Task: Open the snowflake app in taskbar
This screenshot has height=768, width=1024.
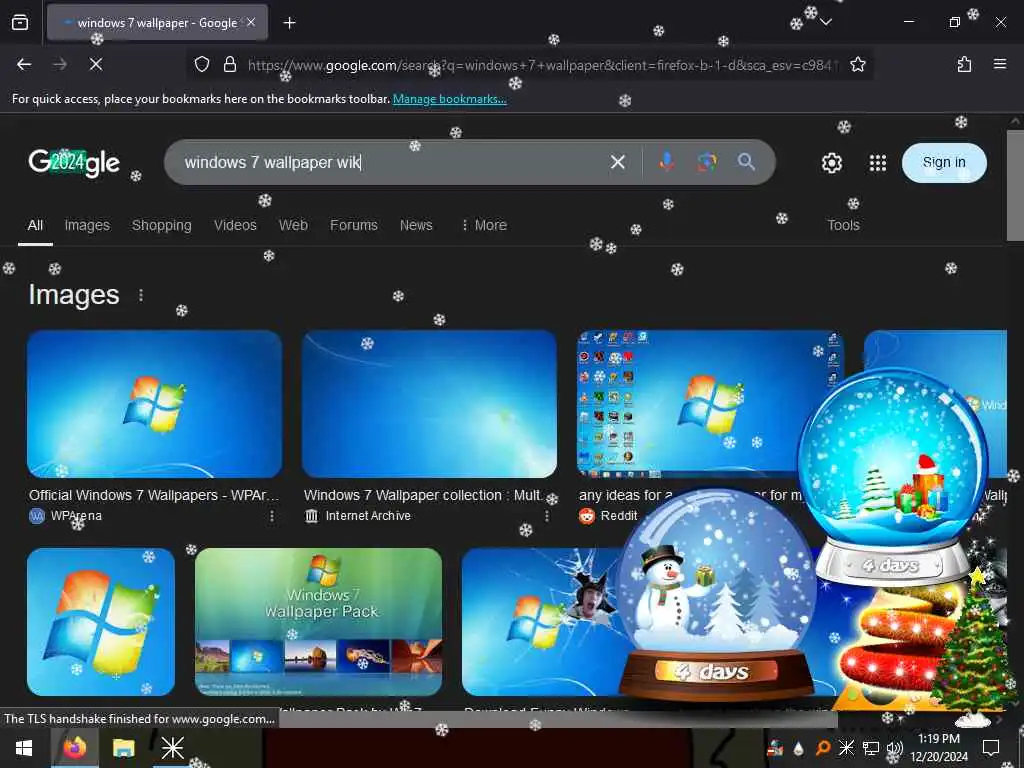Action: [172, 748]
